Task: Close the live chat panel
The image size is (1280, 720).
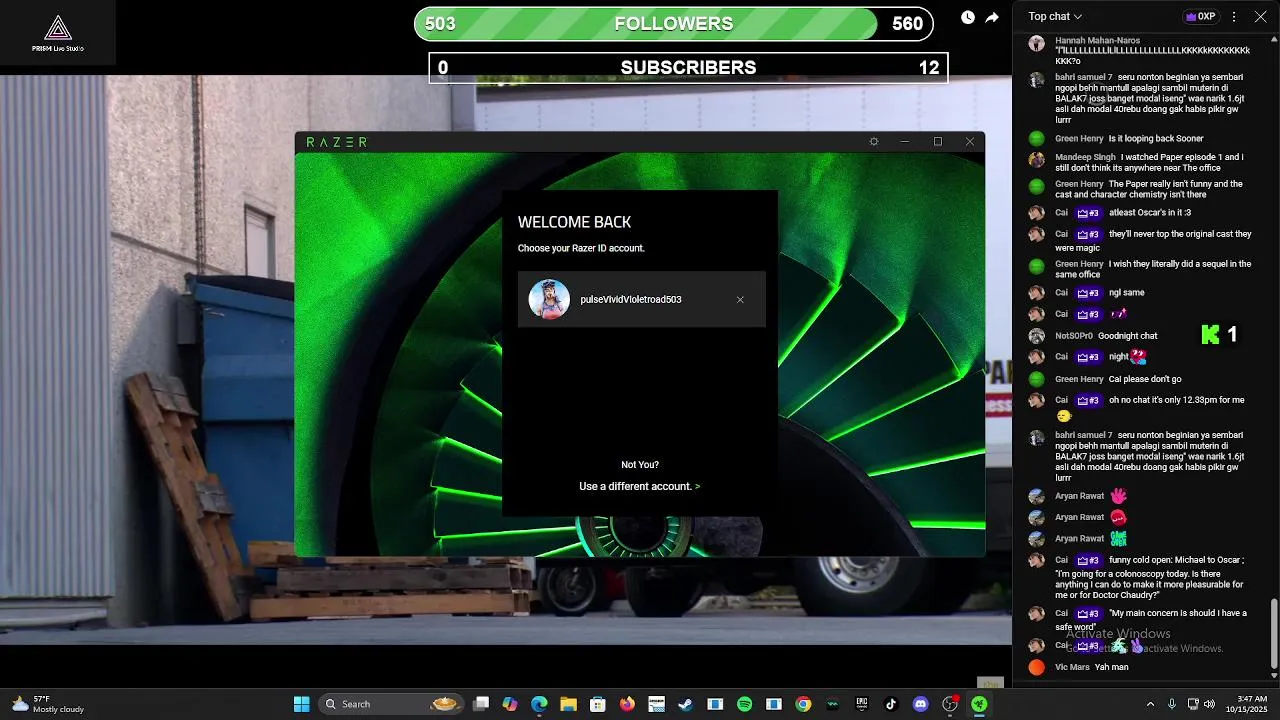Action: 1260,17
